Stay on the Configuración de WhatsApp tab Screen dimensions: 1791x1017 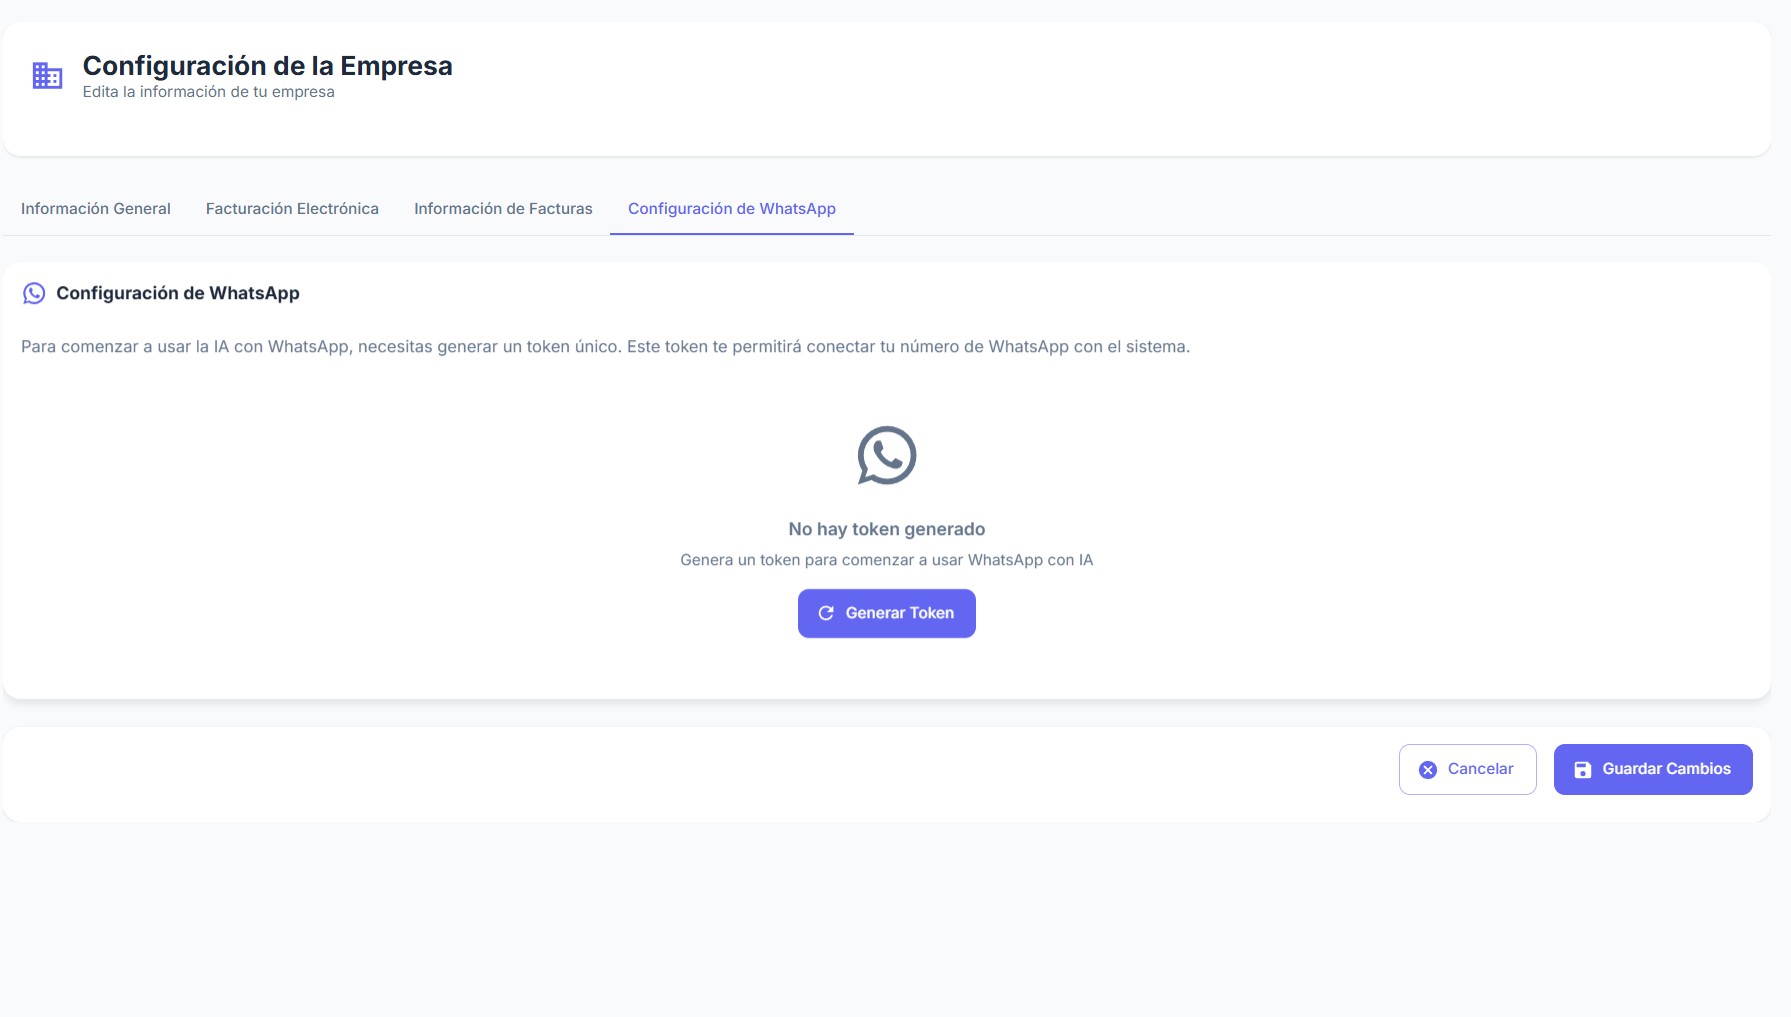click(x=731, y=208)
